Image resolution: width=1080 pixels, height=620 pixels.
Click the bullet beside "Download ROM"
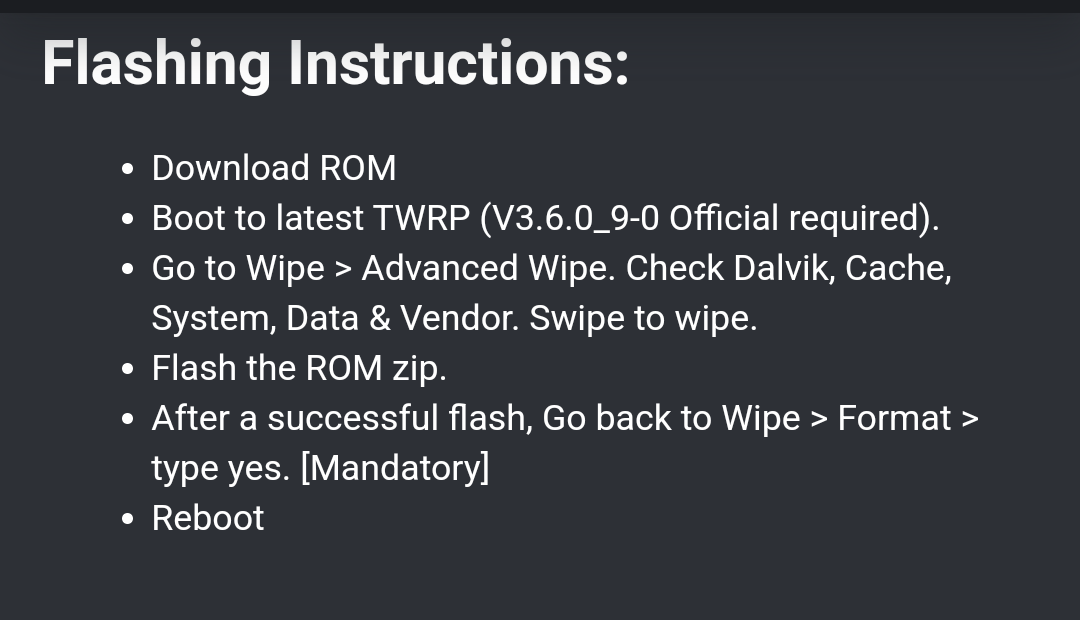point(127,169)
